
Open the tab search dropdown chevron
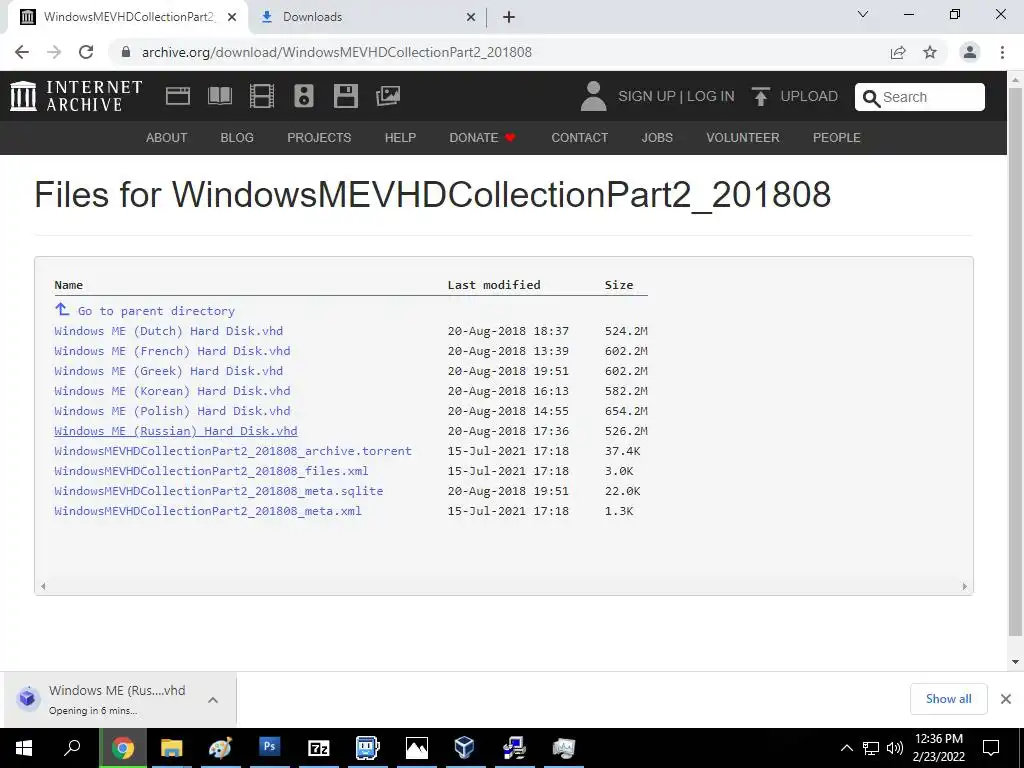pos(863,14)
